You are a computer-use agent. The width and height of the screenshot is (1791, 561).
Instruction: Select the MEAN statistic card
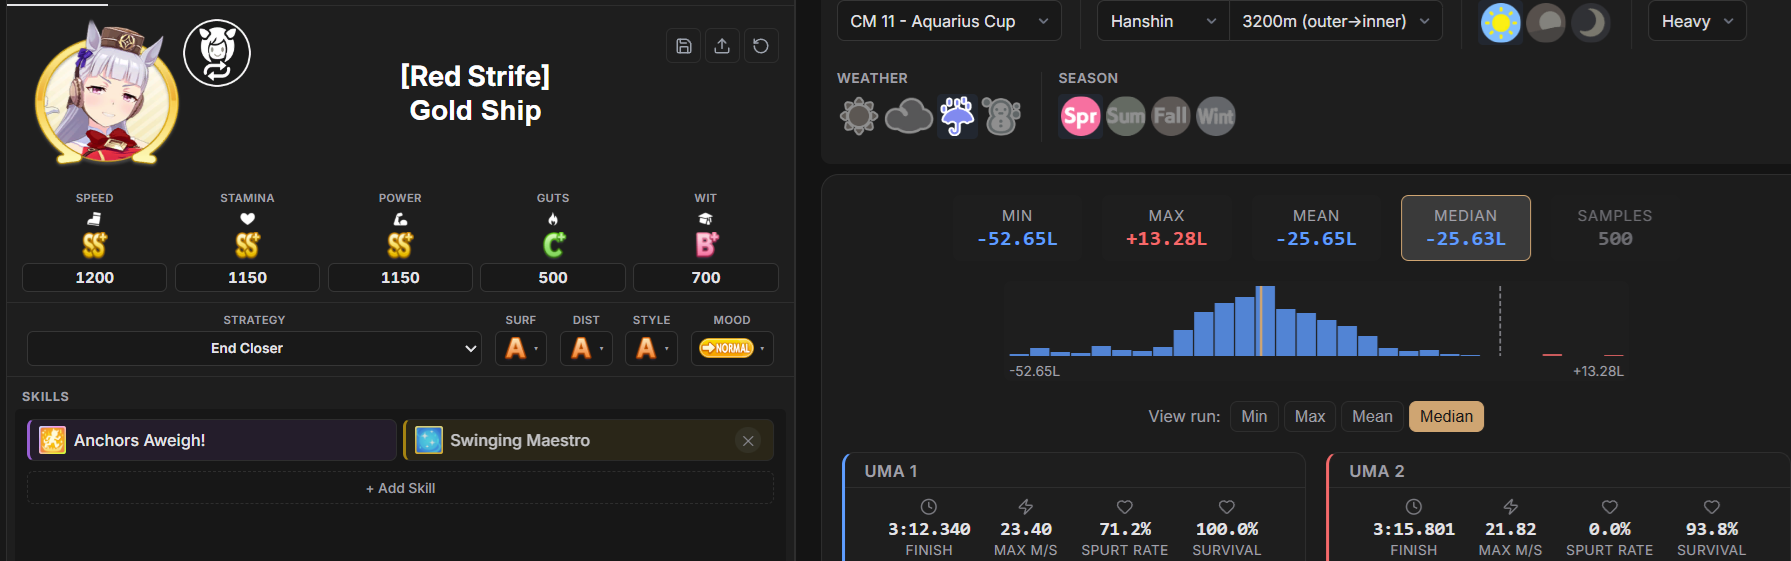[x=1316, y=228]
